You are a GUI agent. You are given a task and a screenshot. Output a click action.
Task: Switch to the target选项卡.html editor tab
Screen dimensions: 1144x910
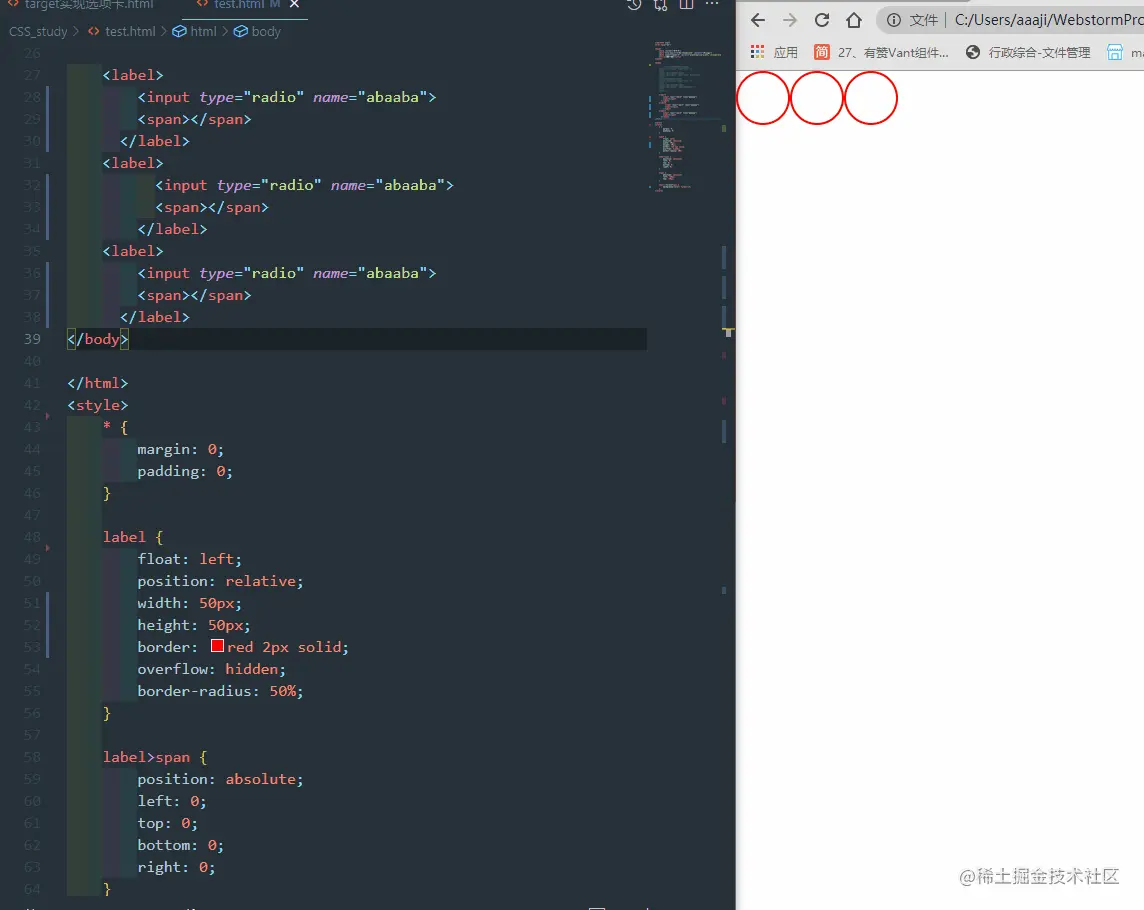pyautogui.click(x=80, y=4)
